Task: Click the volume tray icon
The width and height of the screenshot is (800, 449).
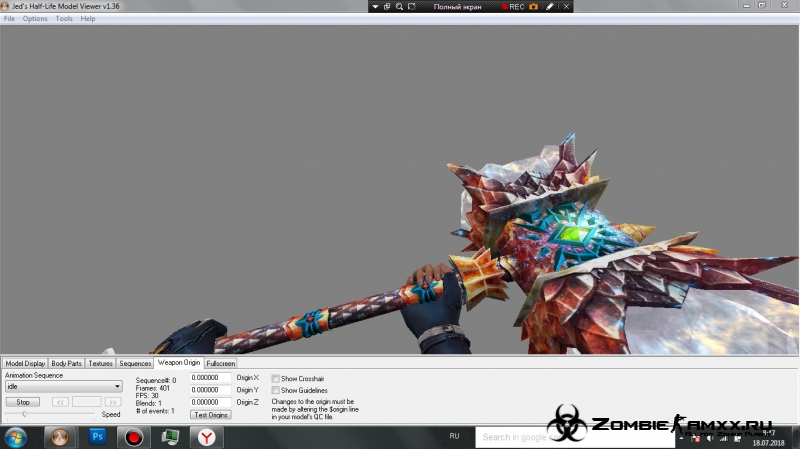Action: tap(710, 438)
